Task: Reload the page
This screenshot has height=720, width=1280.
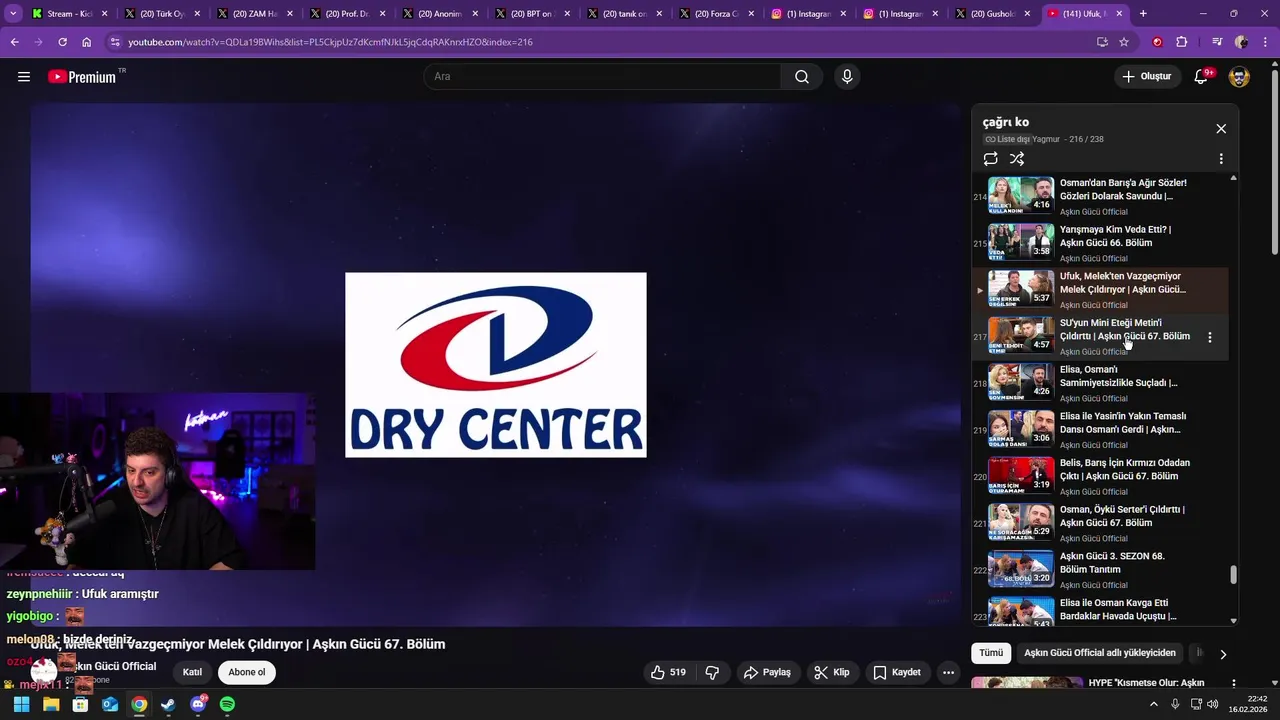Action: pyautogui.click(x=62, y=42)
